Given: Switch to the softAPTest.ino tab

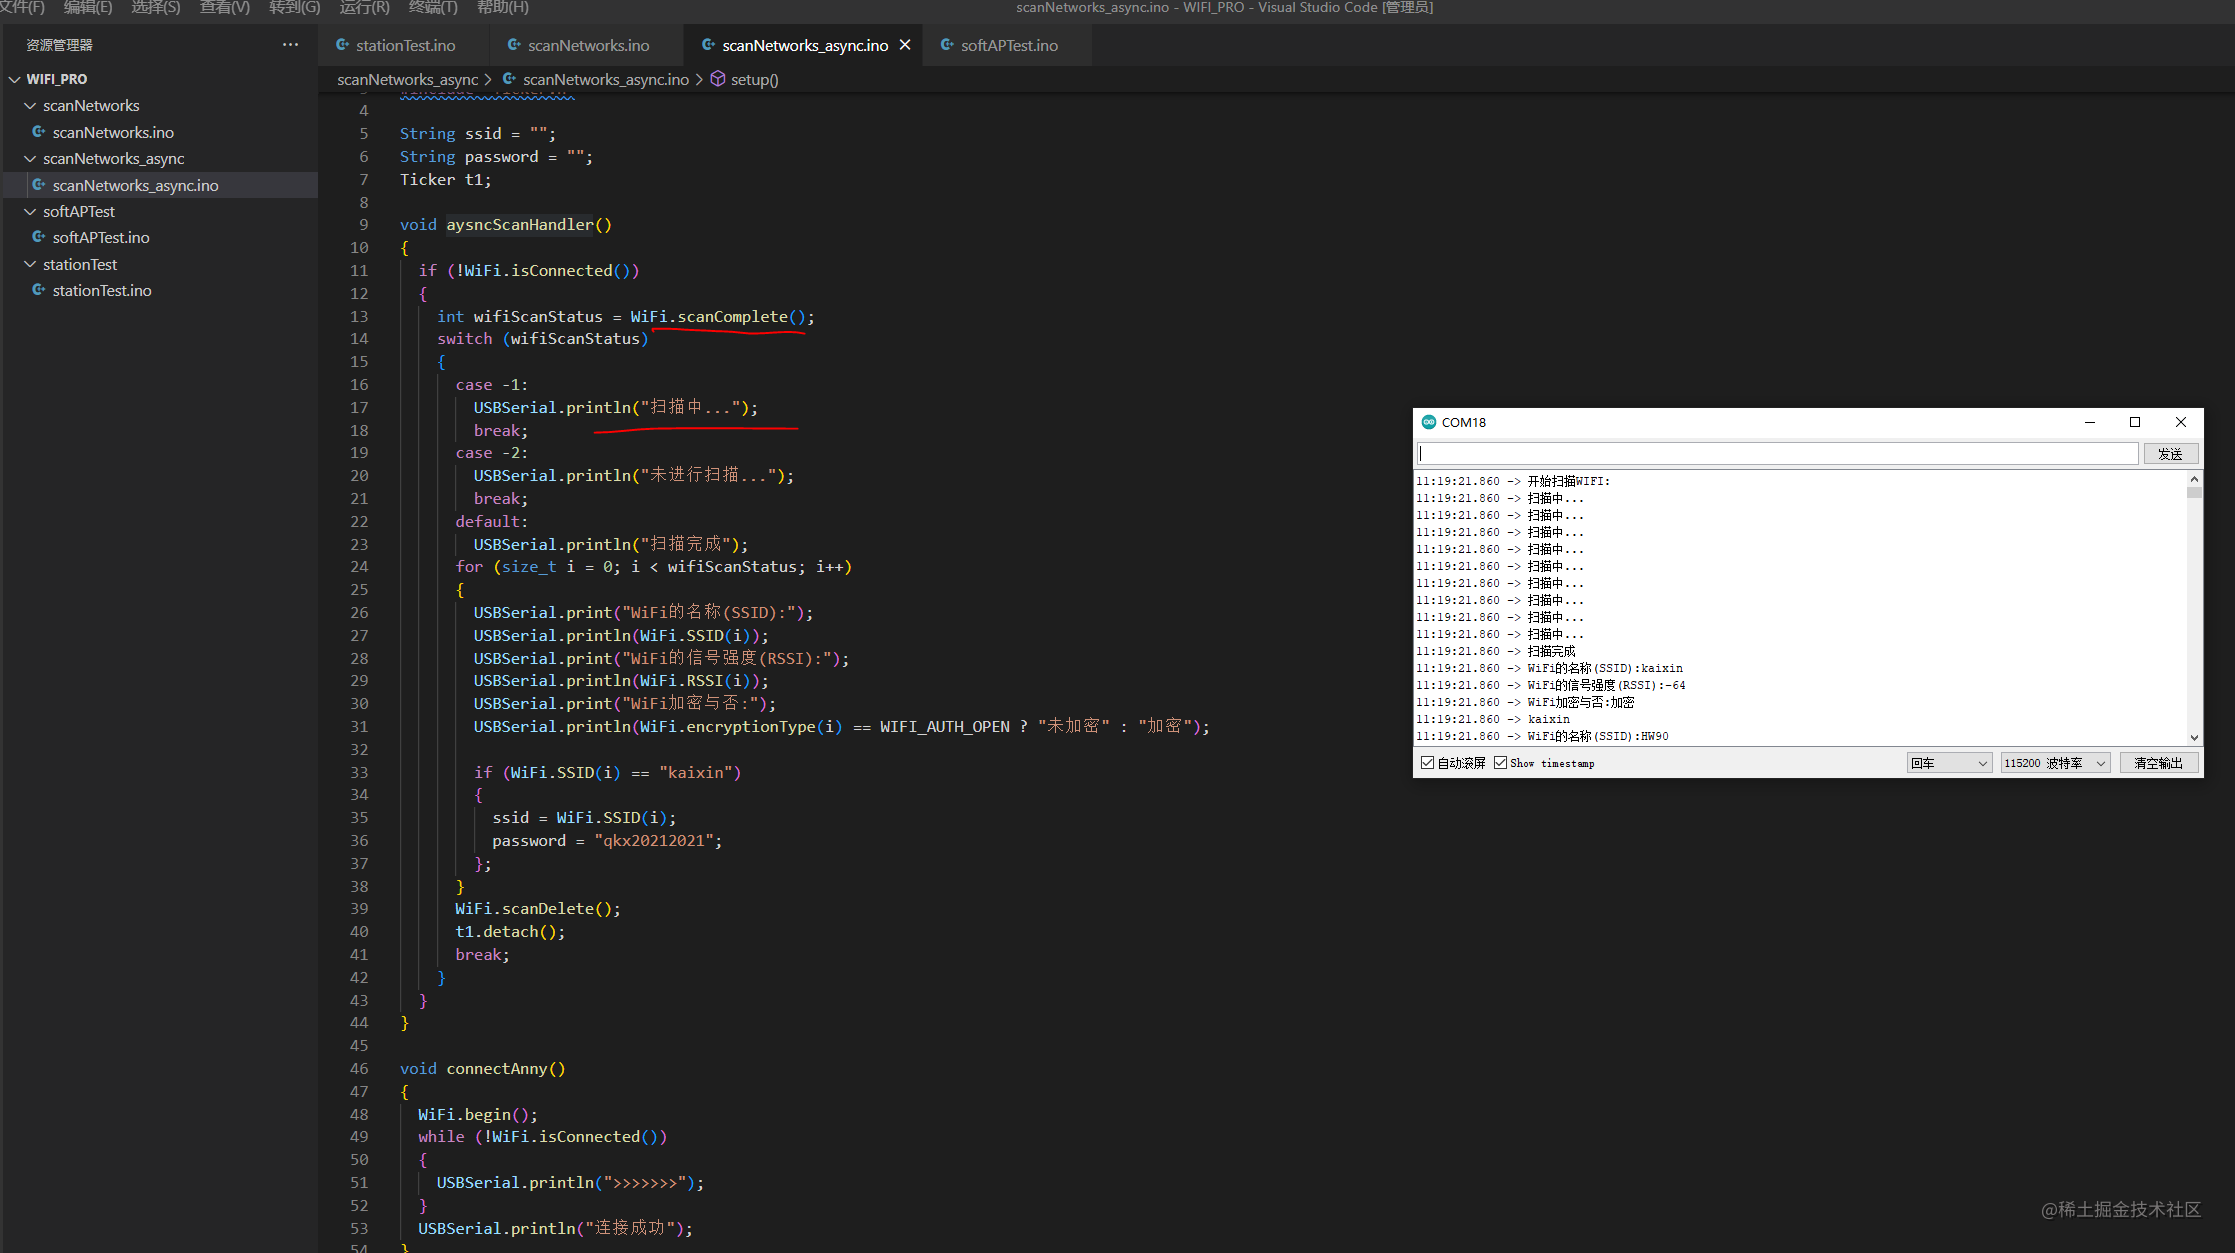Looking at the screenshot, I should click(x=1008, y=45).
